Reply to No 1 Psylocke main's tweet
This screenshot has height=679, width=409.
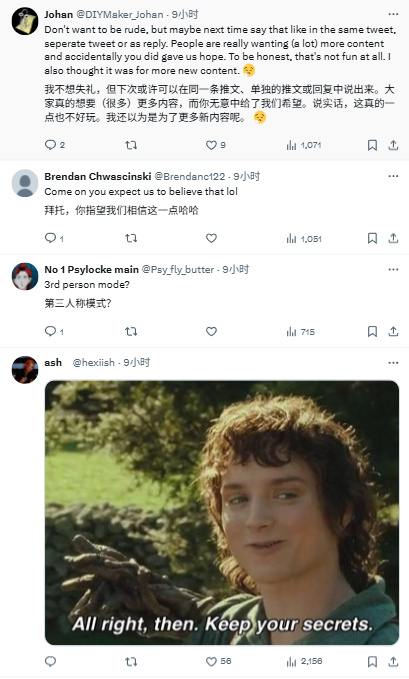(x=54, y=332)
